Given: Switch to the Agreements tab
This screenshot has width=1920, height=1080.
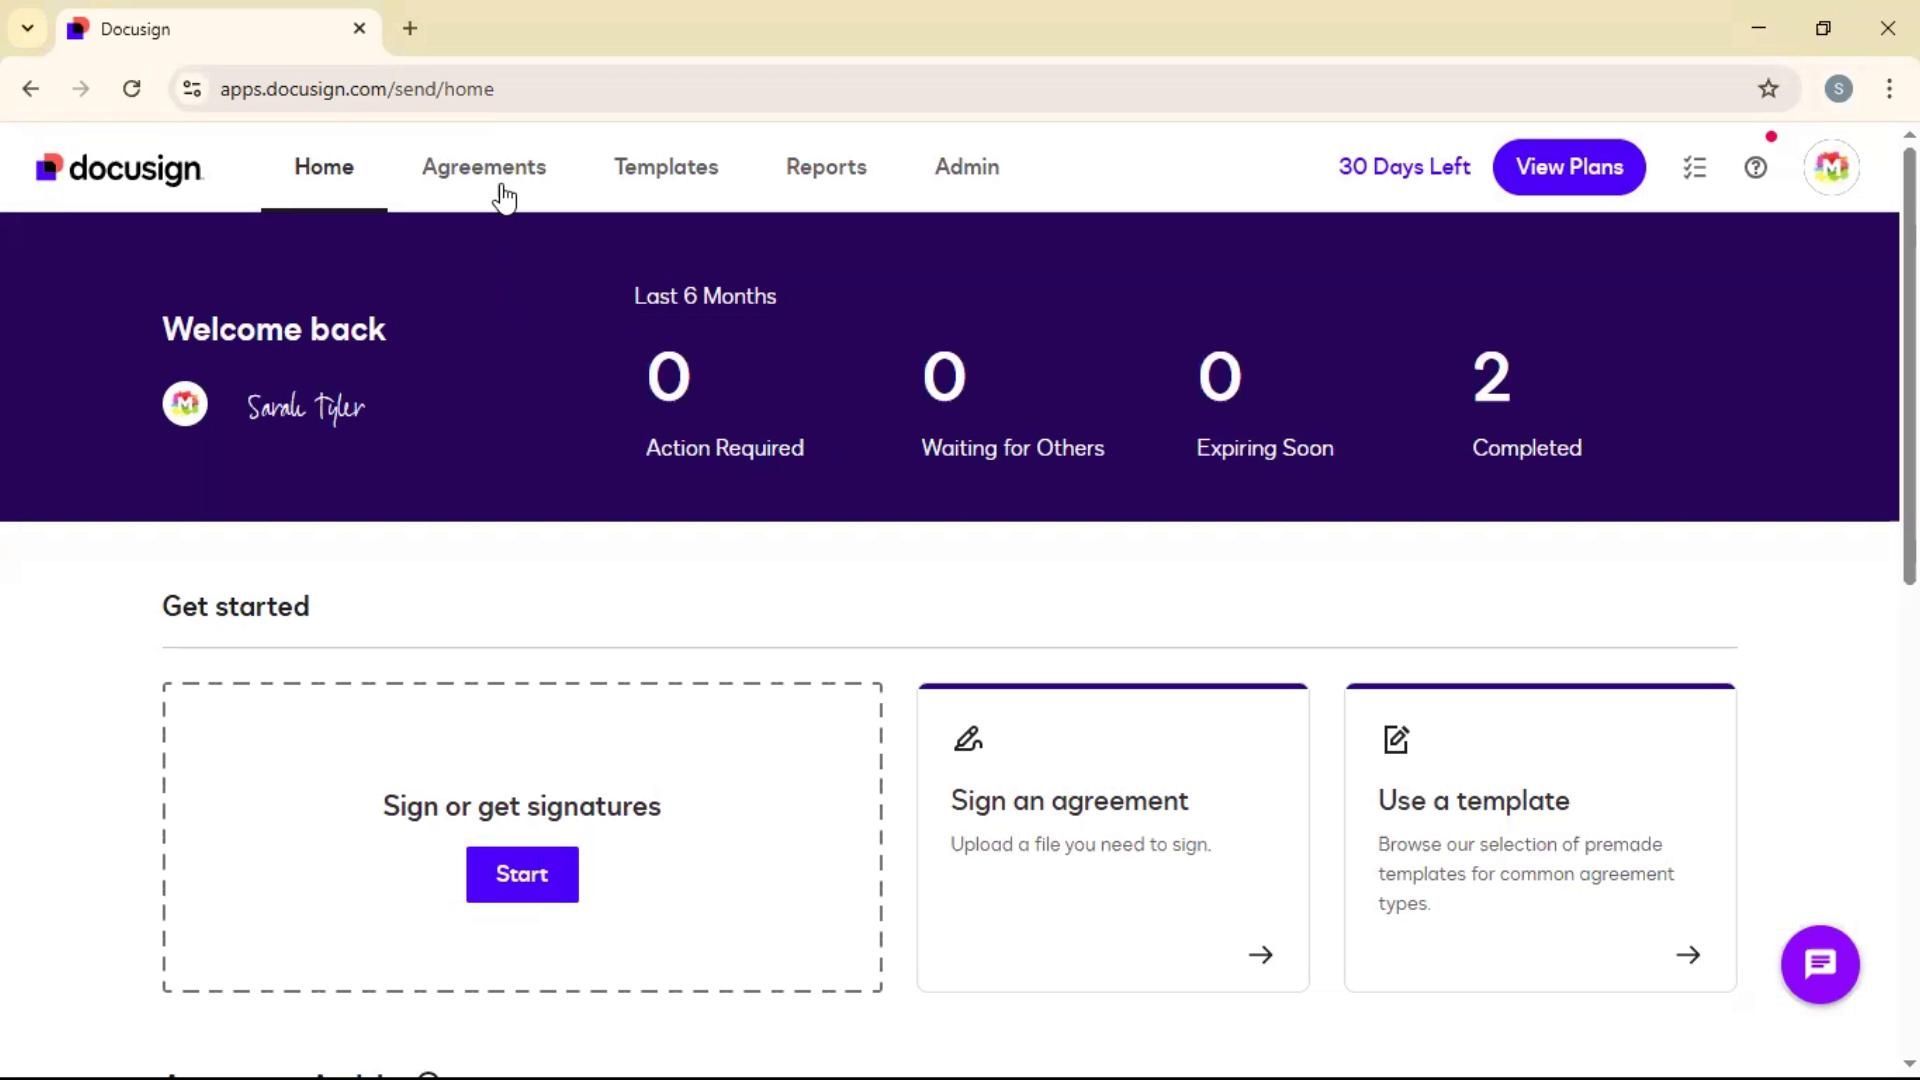Looking at the screenshot, I should coord(484,167).
